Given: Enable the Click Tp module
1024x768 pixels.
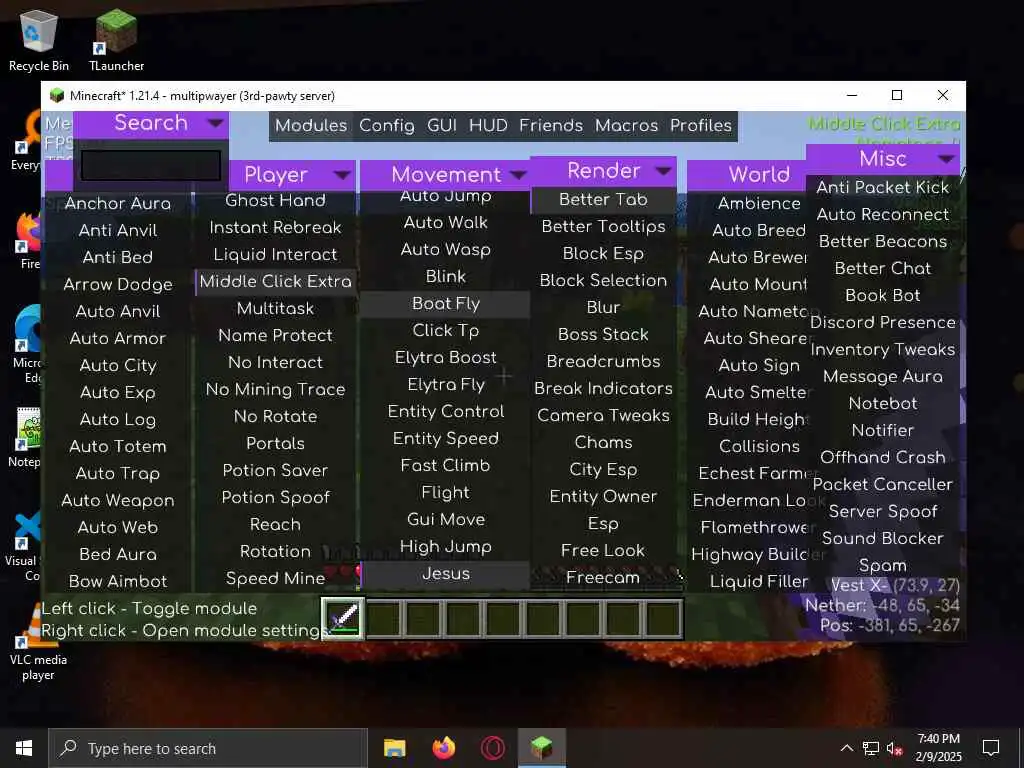Looking at the screenshot, I should [x=445, y=330].
